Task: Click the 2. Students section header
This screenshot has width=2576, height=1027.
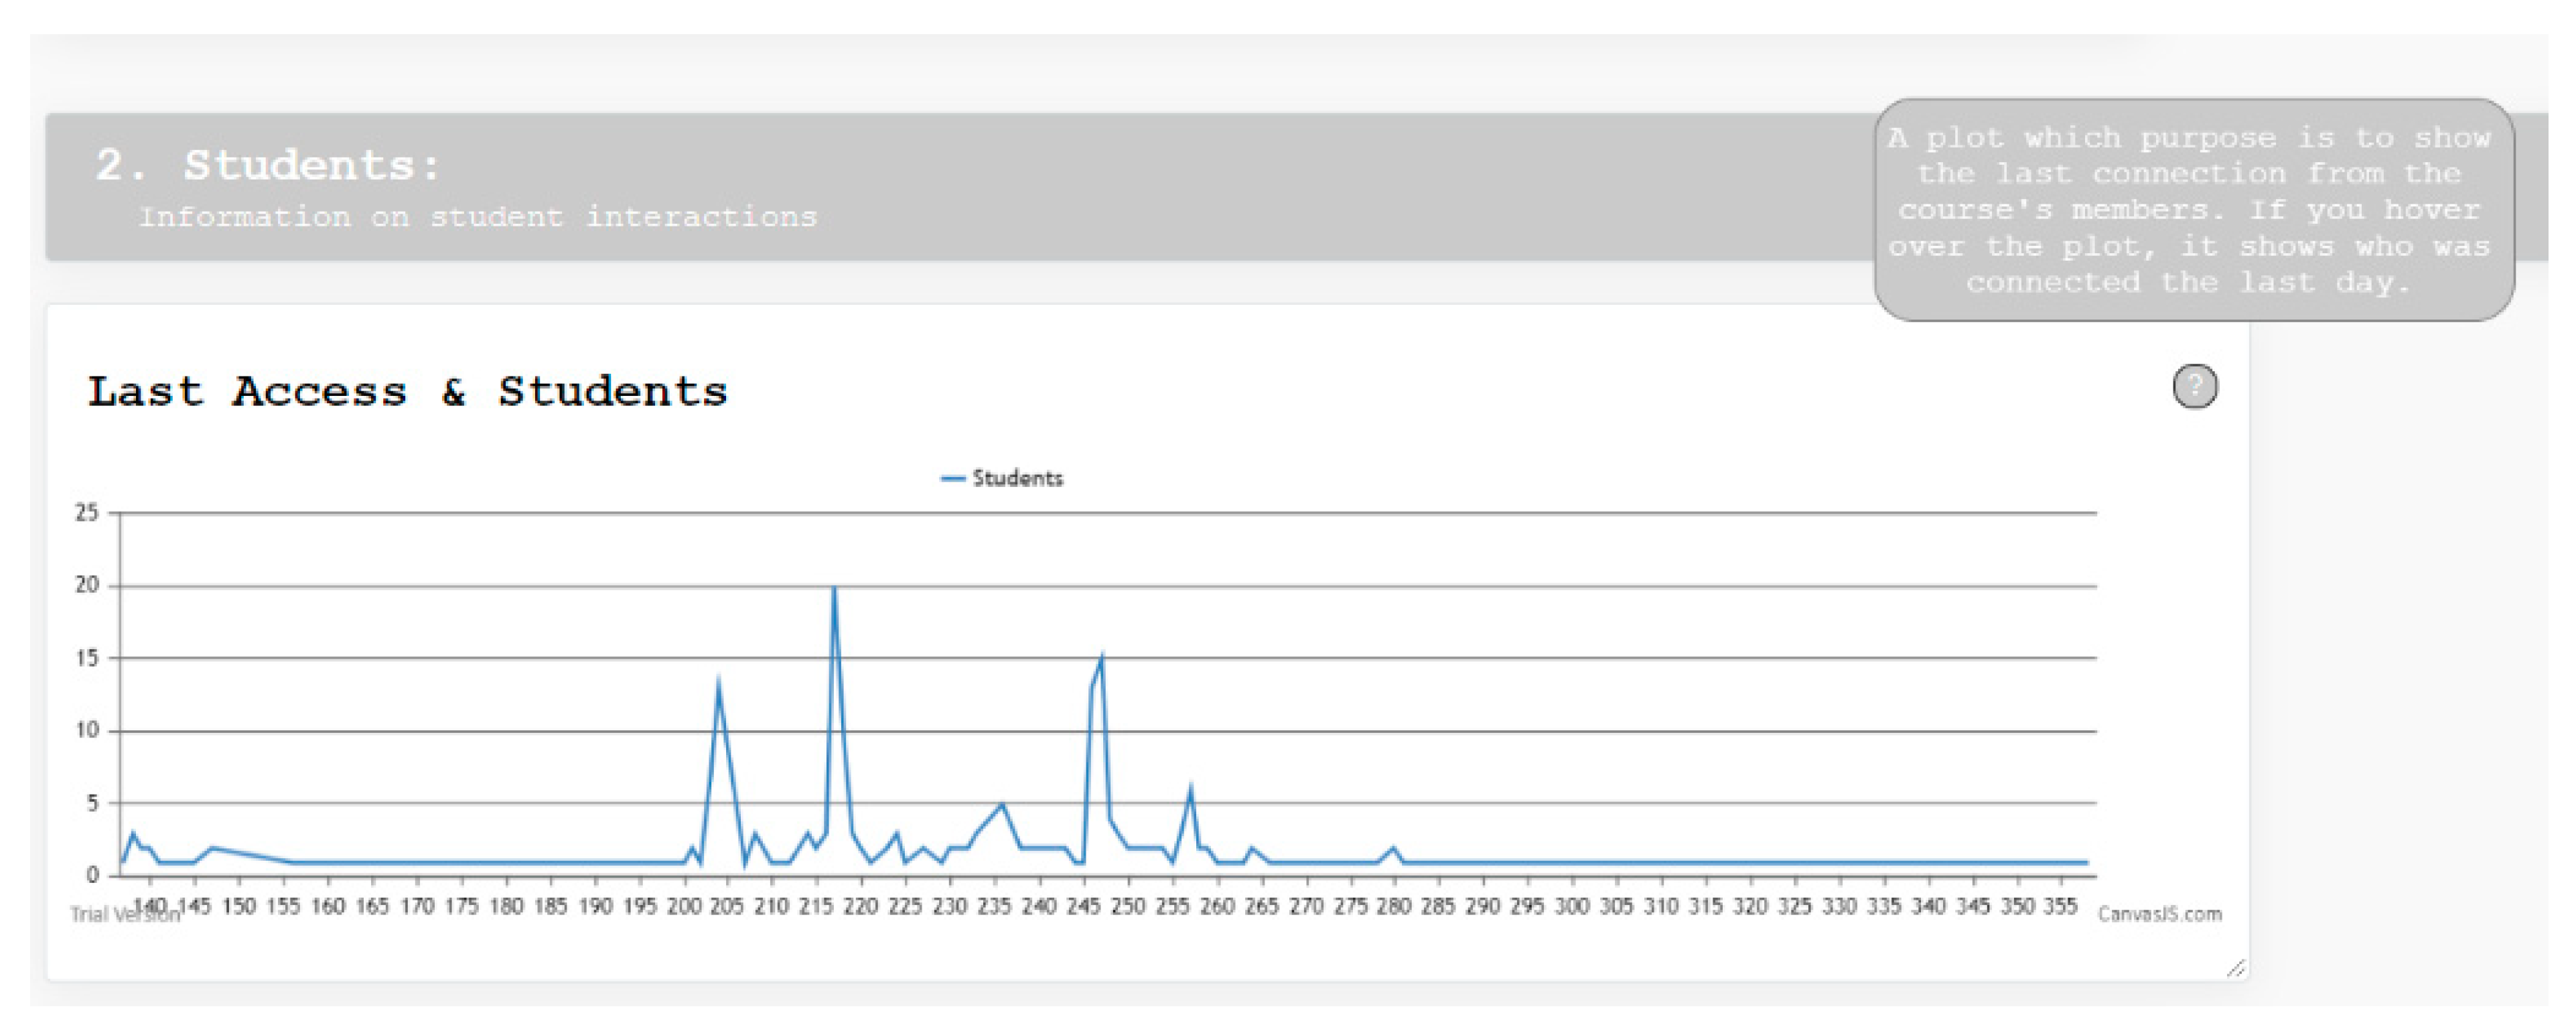Action: (268, 166)
